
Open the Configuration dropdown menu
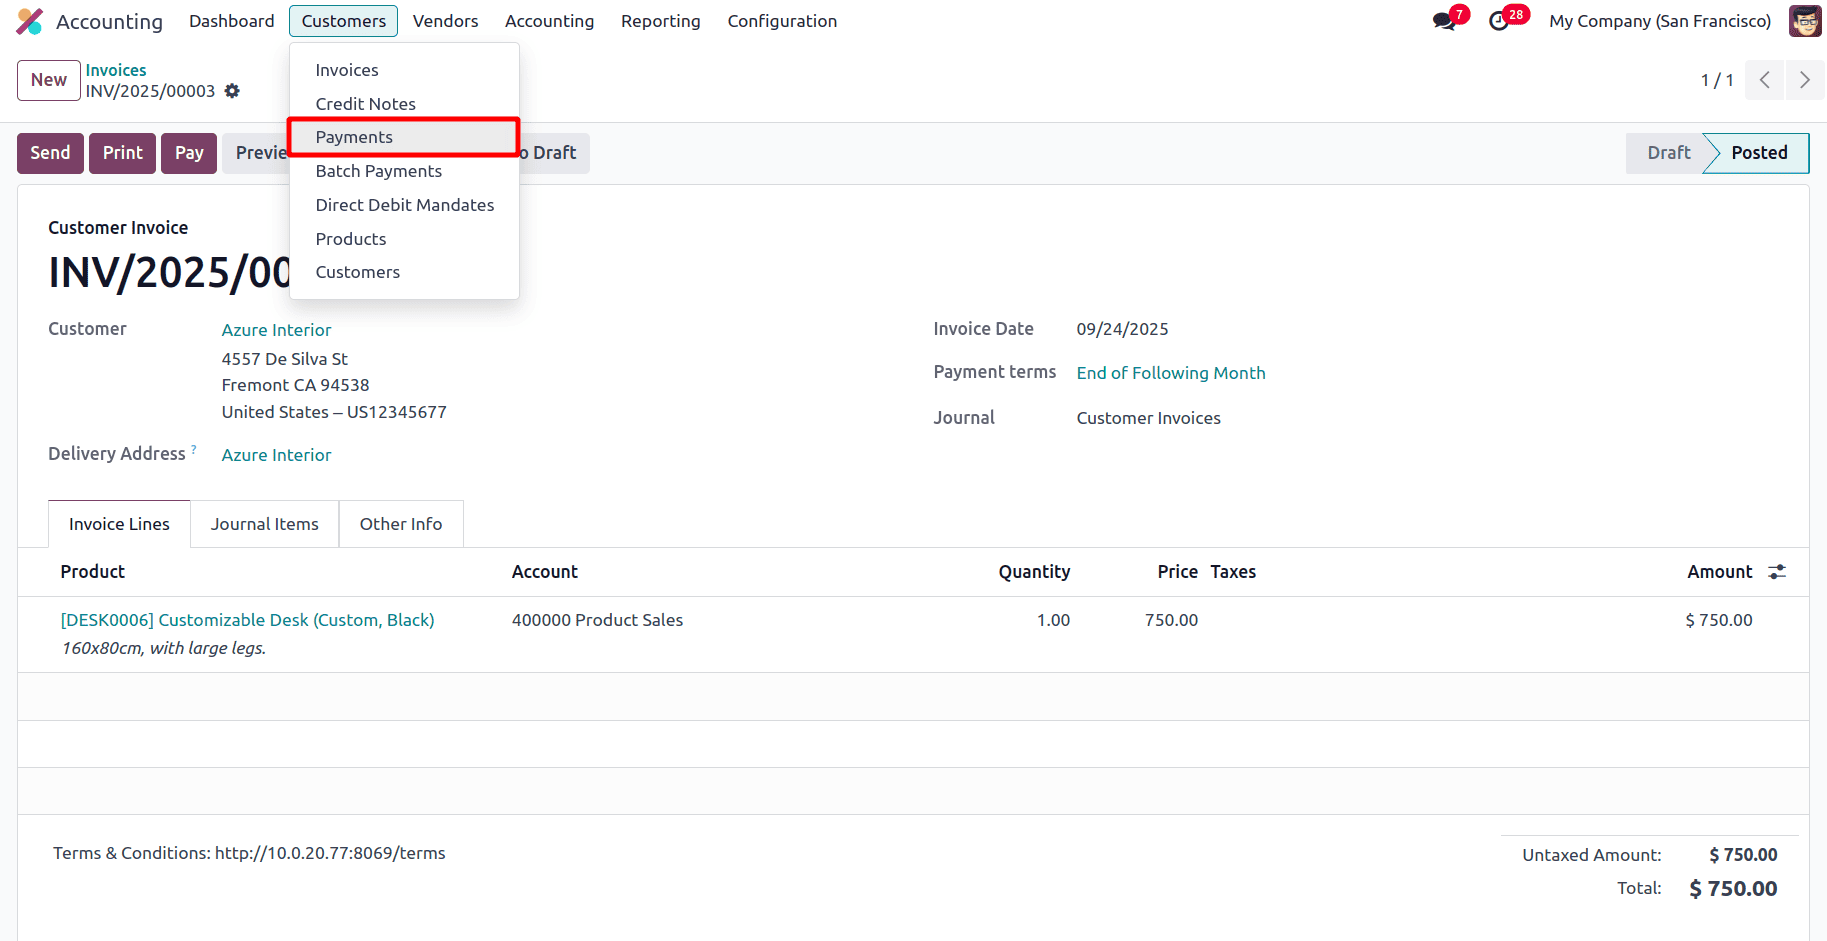(782, 21)
